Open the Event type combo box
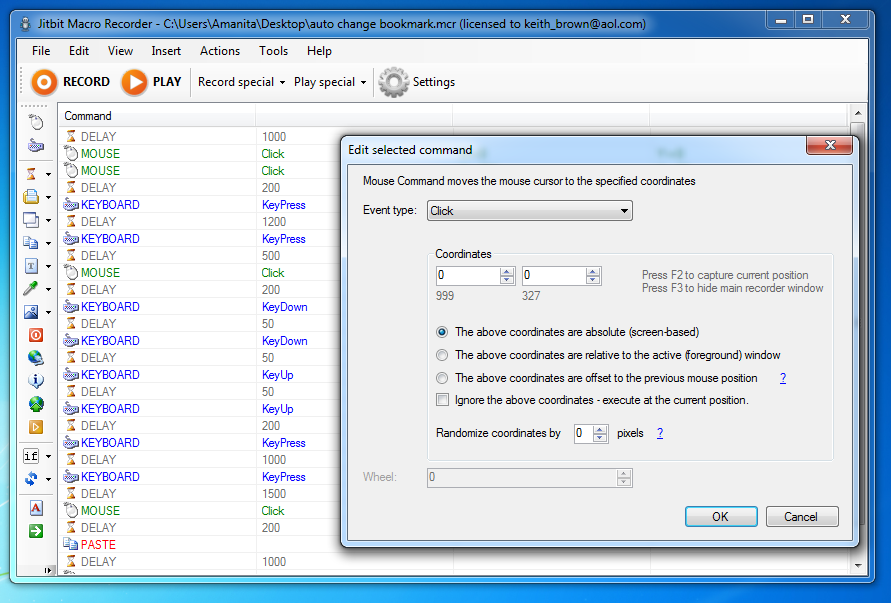 point(530,211)
